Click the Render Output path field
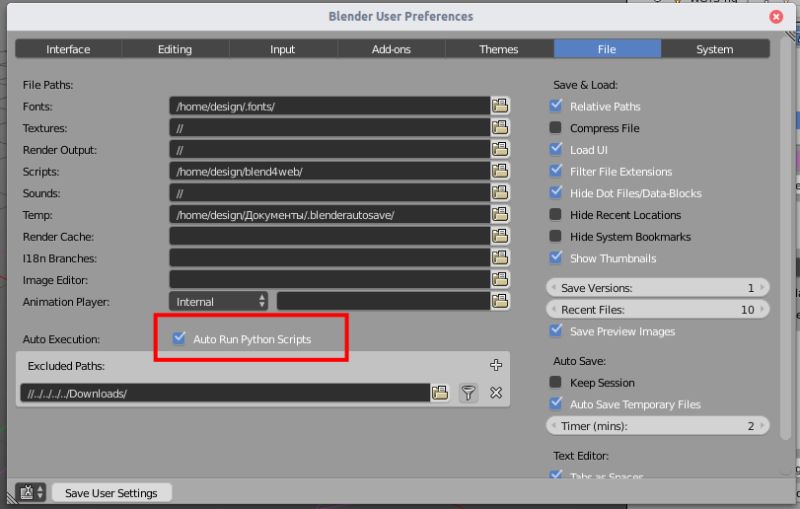 point(330,149)
